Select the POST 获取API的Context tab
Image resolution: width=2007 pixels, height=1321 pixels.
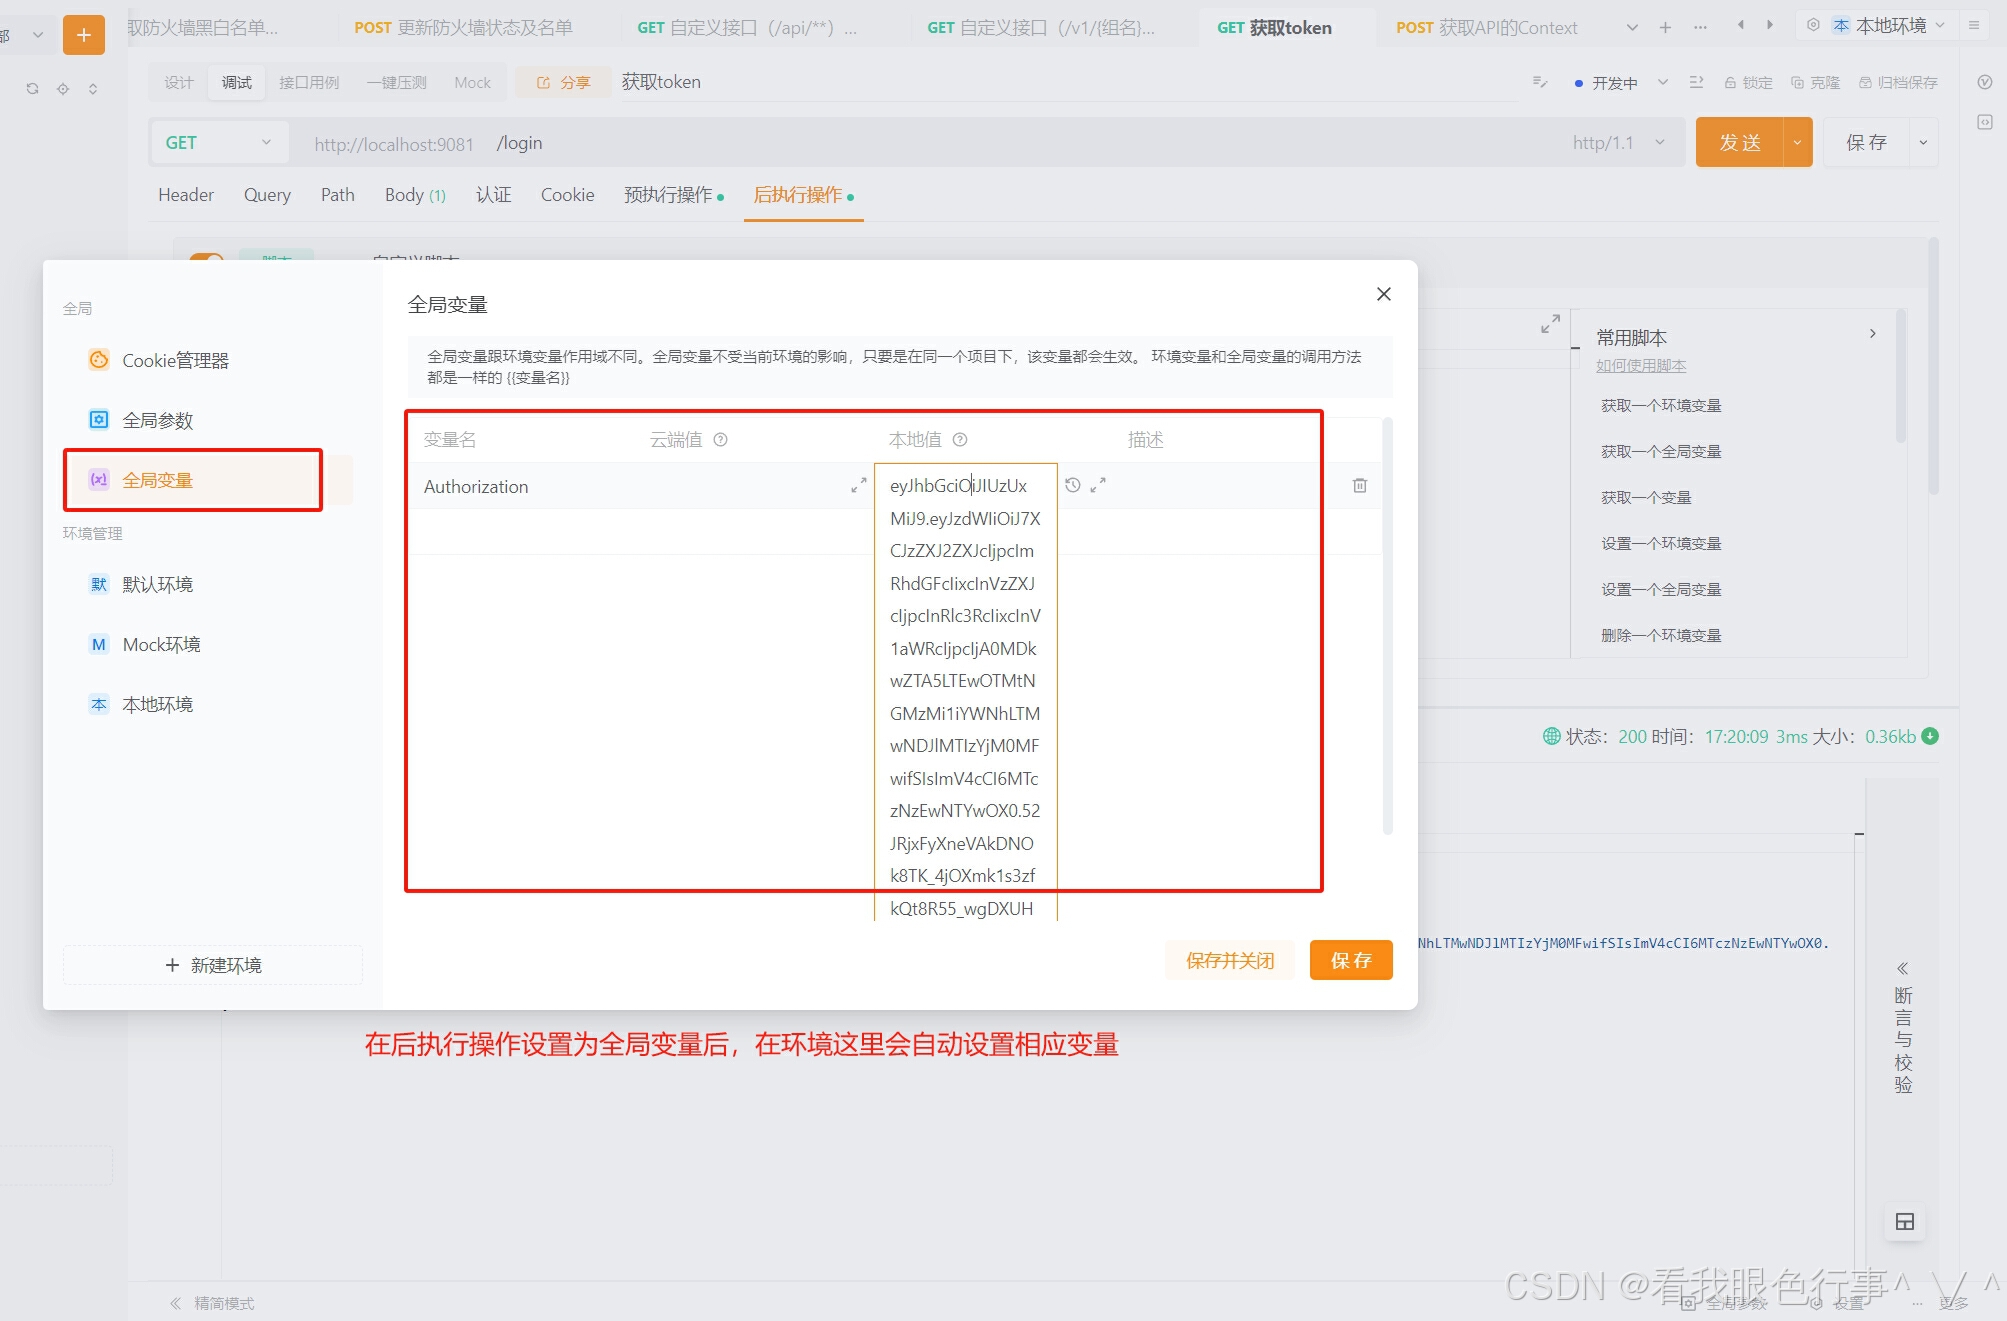point(1486,27)
